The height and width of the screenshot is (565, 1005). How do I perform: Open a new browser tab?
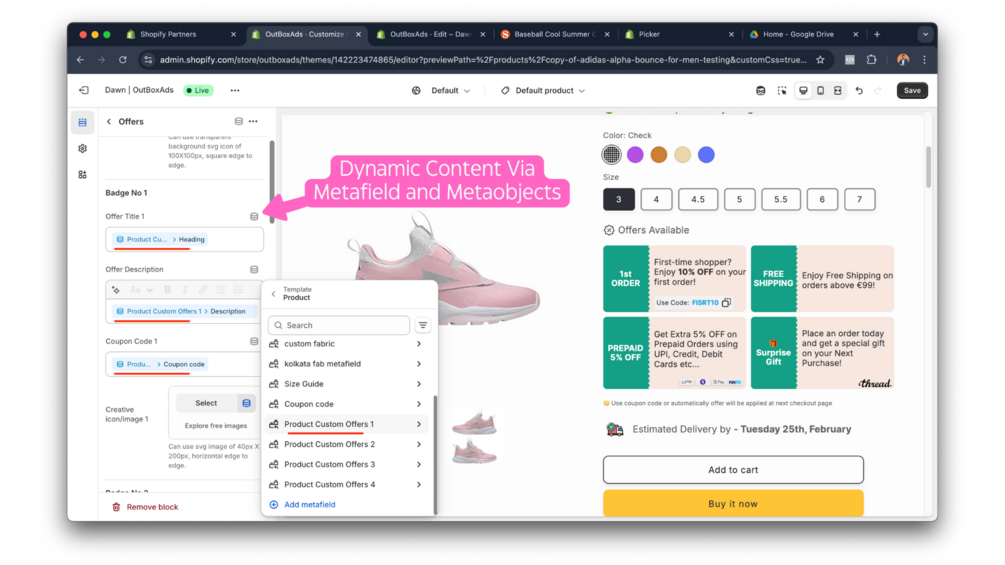click(877, 35)
